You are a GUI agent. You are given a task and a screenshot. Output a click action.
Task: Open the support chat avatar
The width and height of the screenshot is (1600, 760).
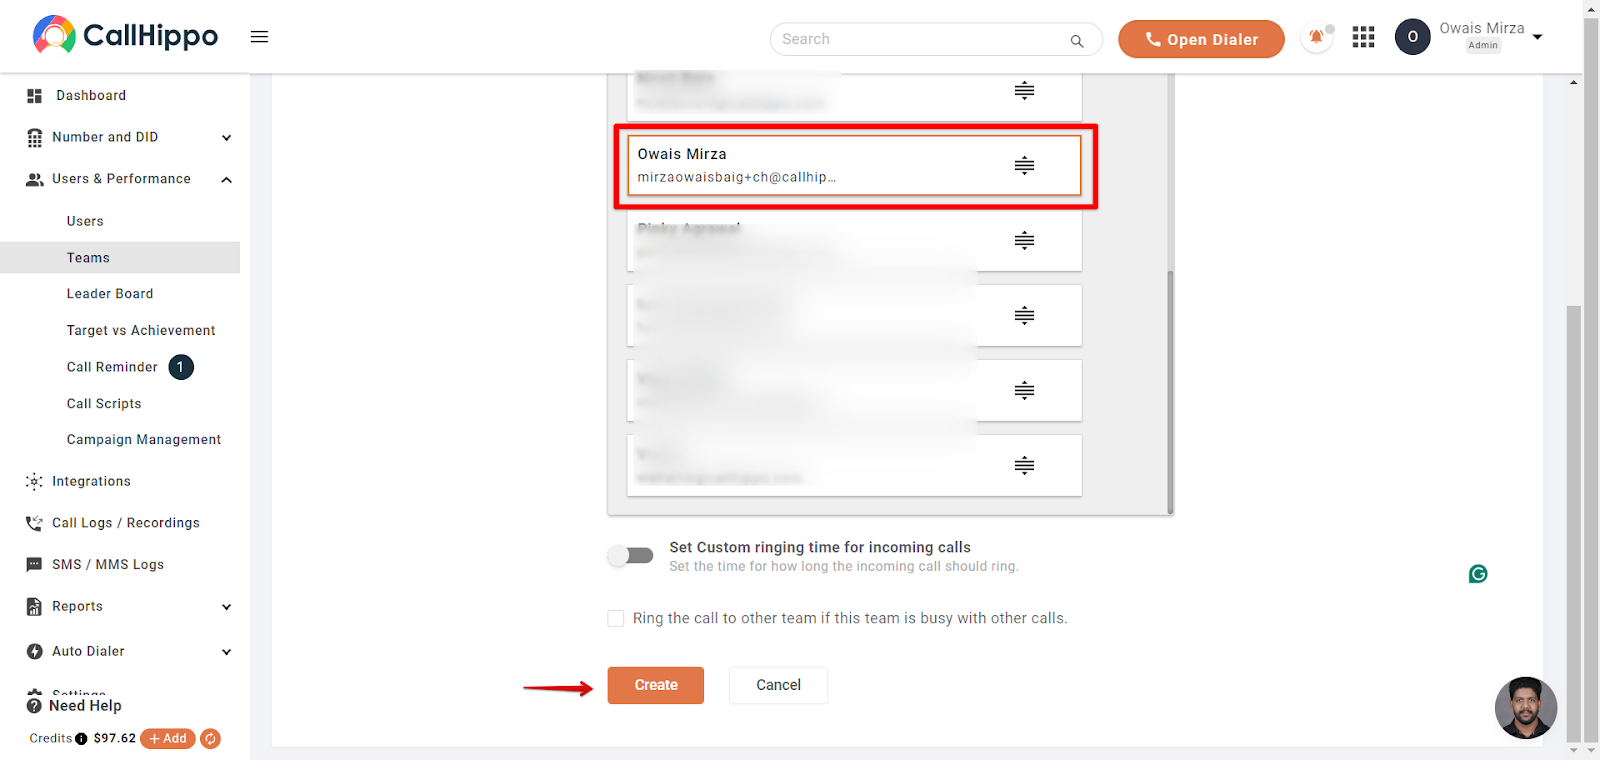pos(1526,708)
